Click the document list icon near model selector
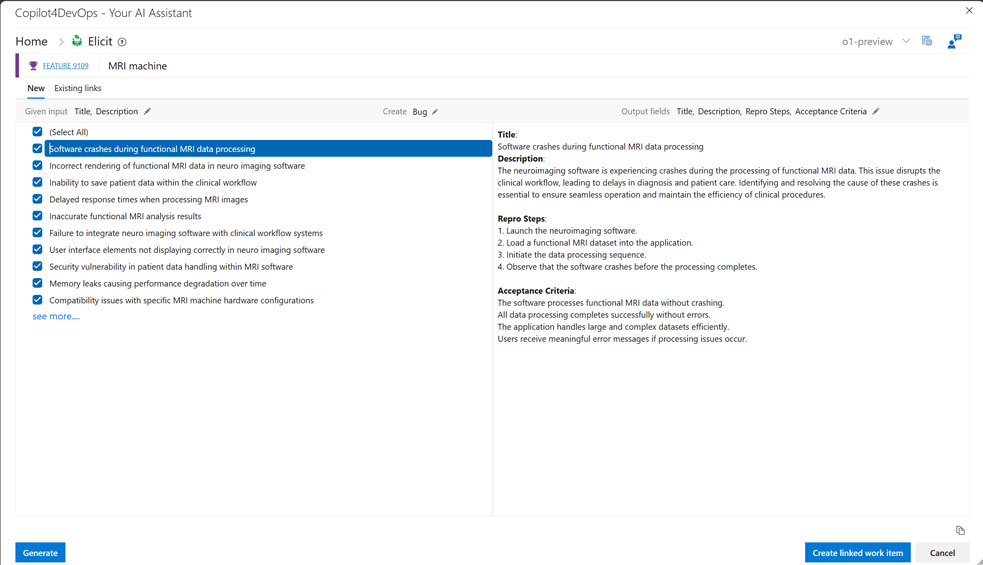Screen dimensions: 983x565 pyautogui.click(x=927, y=41)
